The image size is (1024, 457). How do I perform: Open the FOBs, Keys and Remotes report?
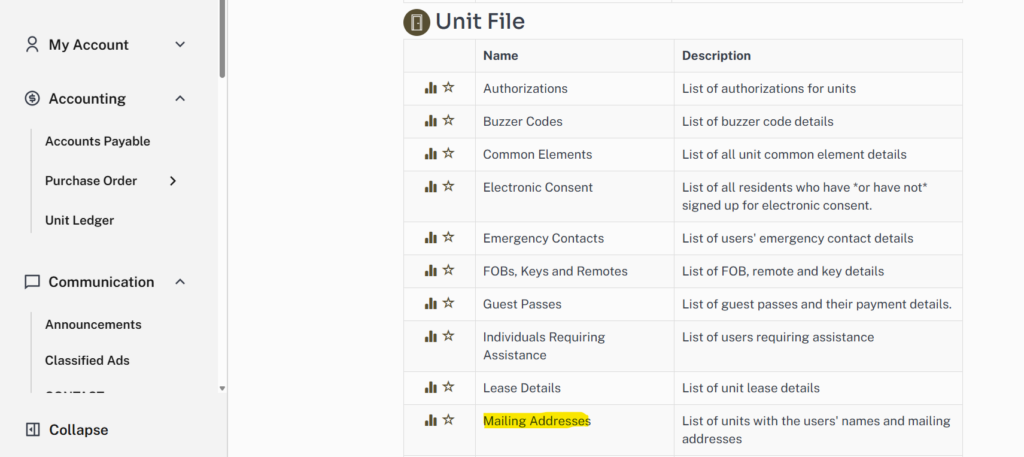pyautogui.click(x=555, y=271)
